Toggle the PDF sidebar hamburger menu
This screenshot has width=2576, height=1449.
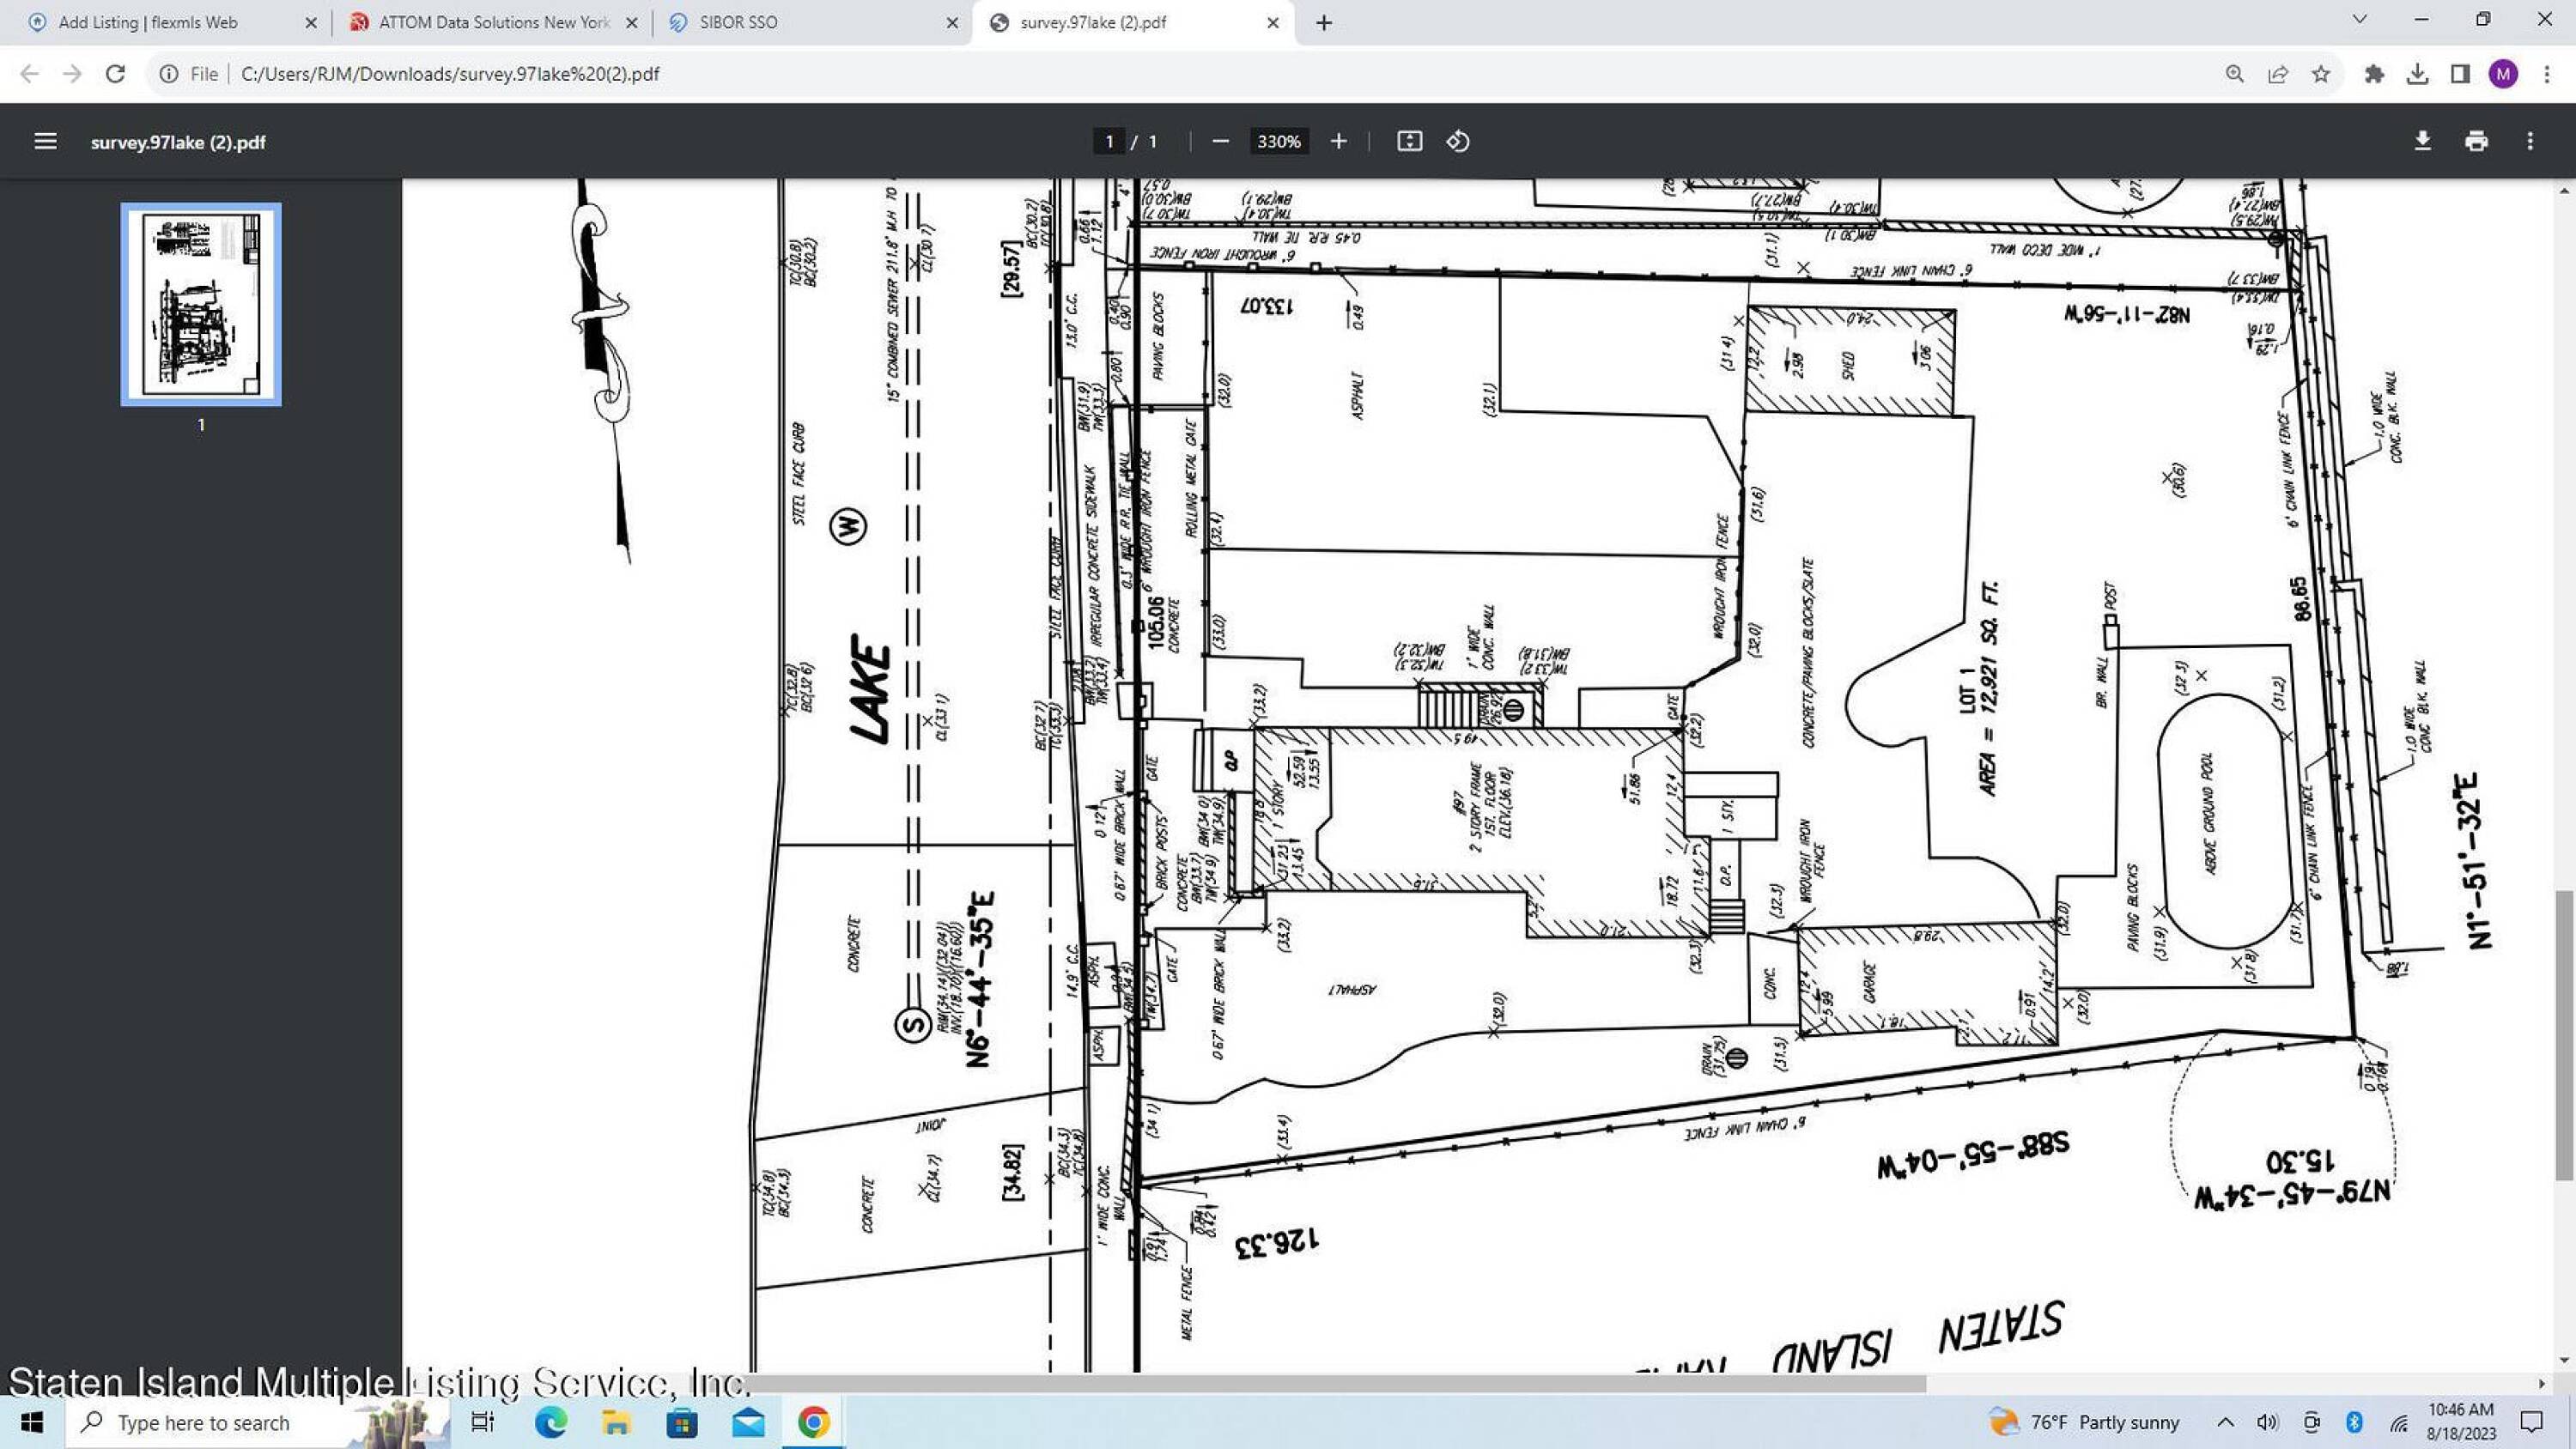point(45,141)
